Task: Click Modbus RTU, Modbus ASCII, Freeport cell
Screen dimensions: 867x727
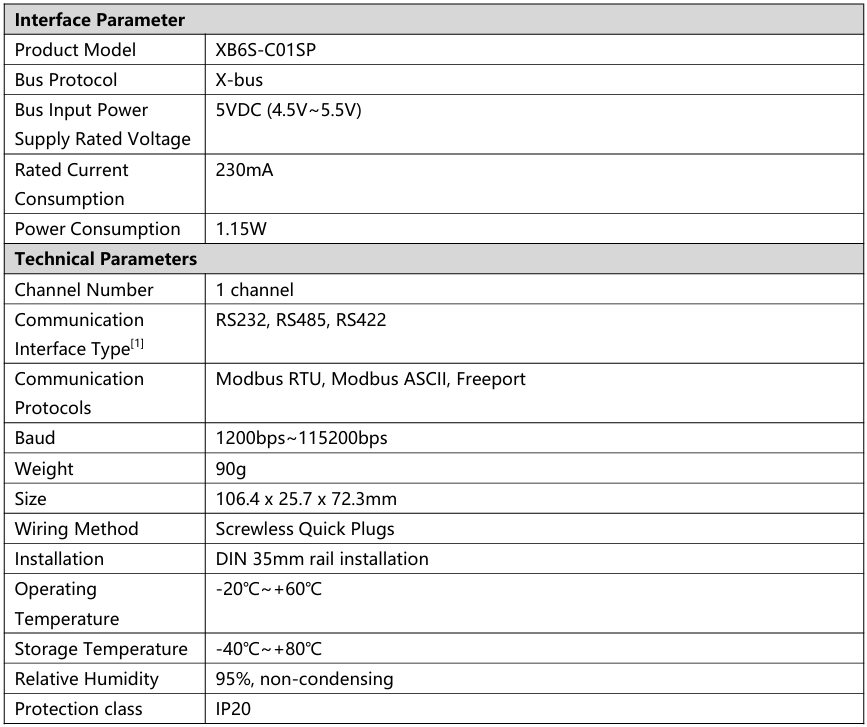Action: pos(534,393)
